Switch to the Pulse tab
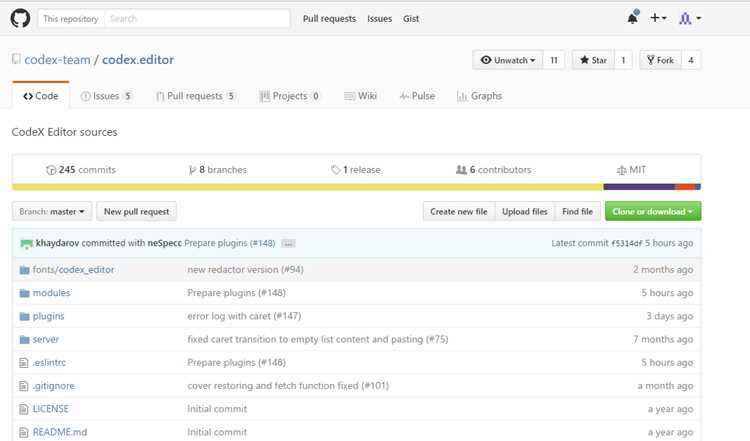Screen dimensions: 750x441 point(417,96)
